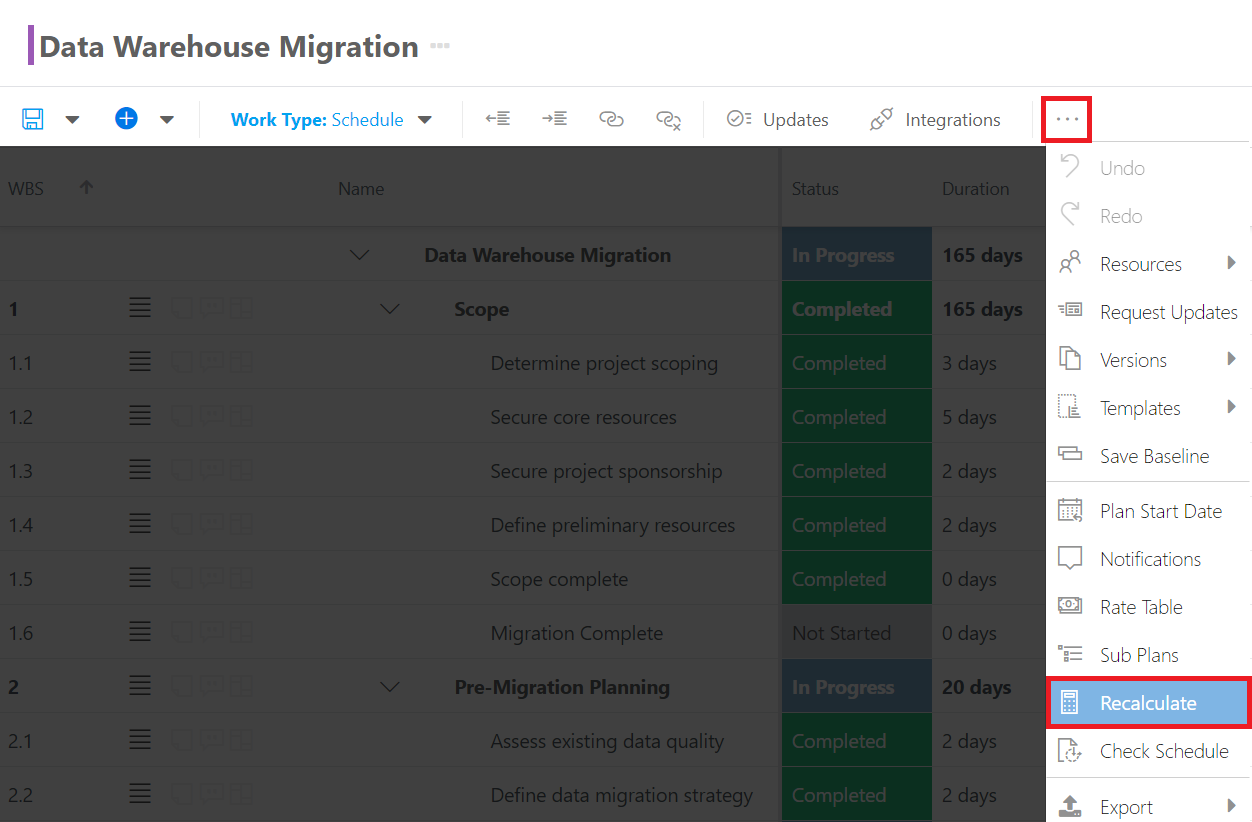Click the ellipsis beside project title
Viewport: 1252px width, 822px height.
(440, 46)
